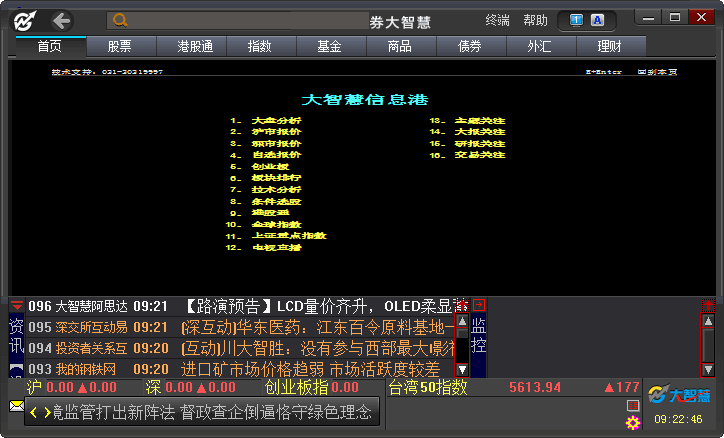Viewport: 724px width, 438px height.
Task: Open menu item 7 技术分析
Action: pyautogui.click(x=265, y=190)
